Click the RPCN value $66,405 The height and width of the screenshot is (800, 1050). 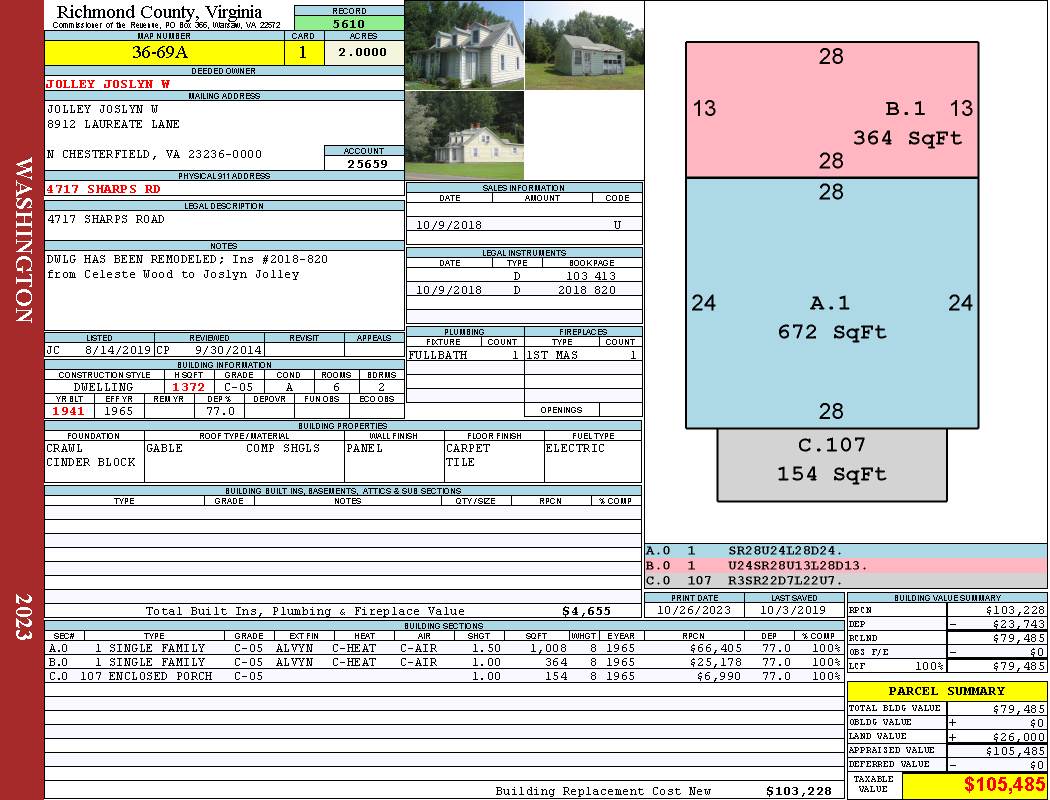pos(716,648)
